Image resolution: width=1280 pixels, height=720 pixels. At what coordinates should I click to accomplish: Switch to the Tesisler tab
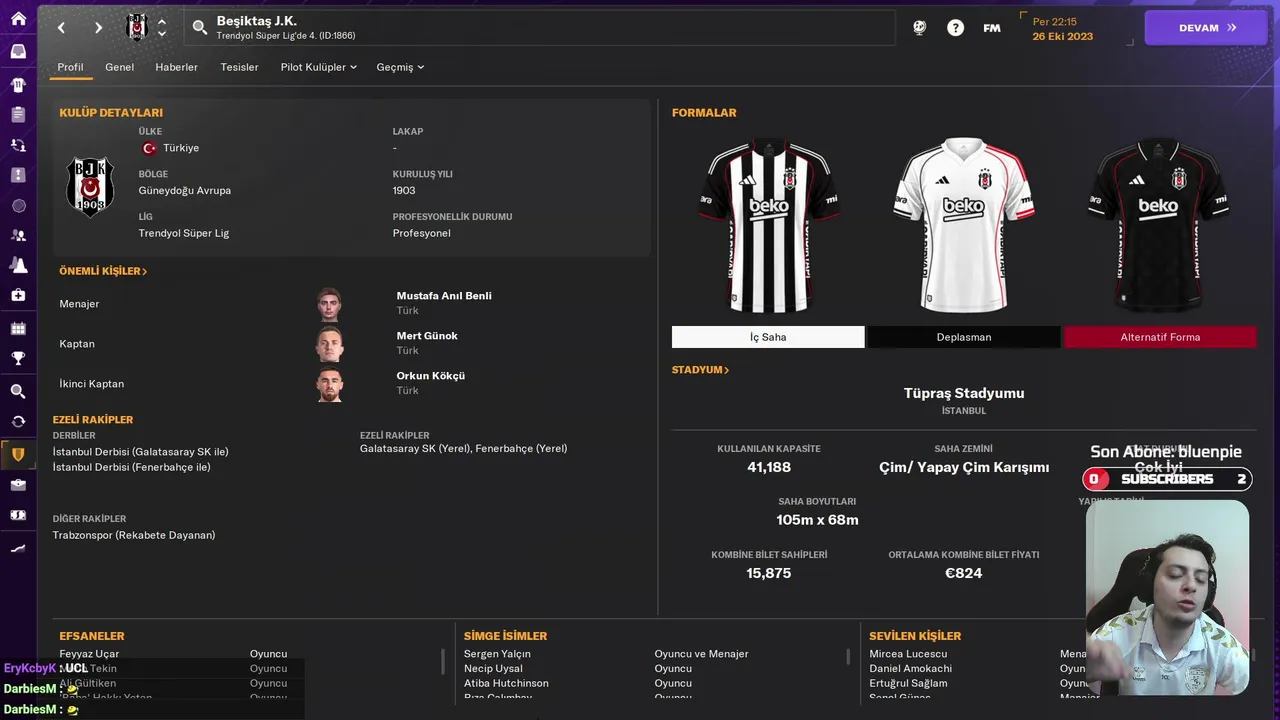pyautogui.click(x=239, y=67)
